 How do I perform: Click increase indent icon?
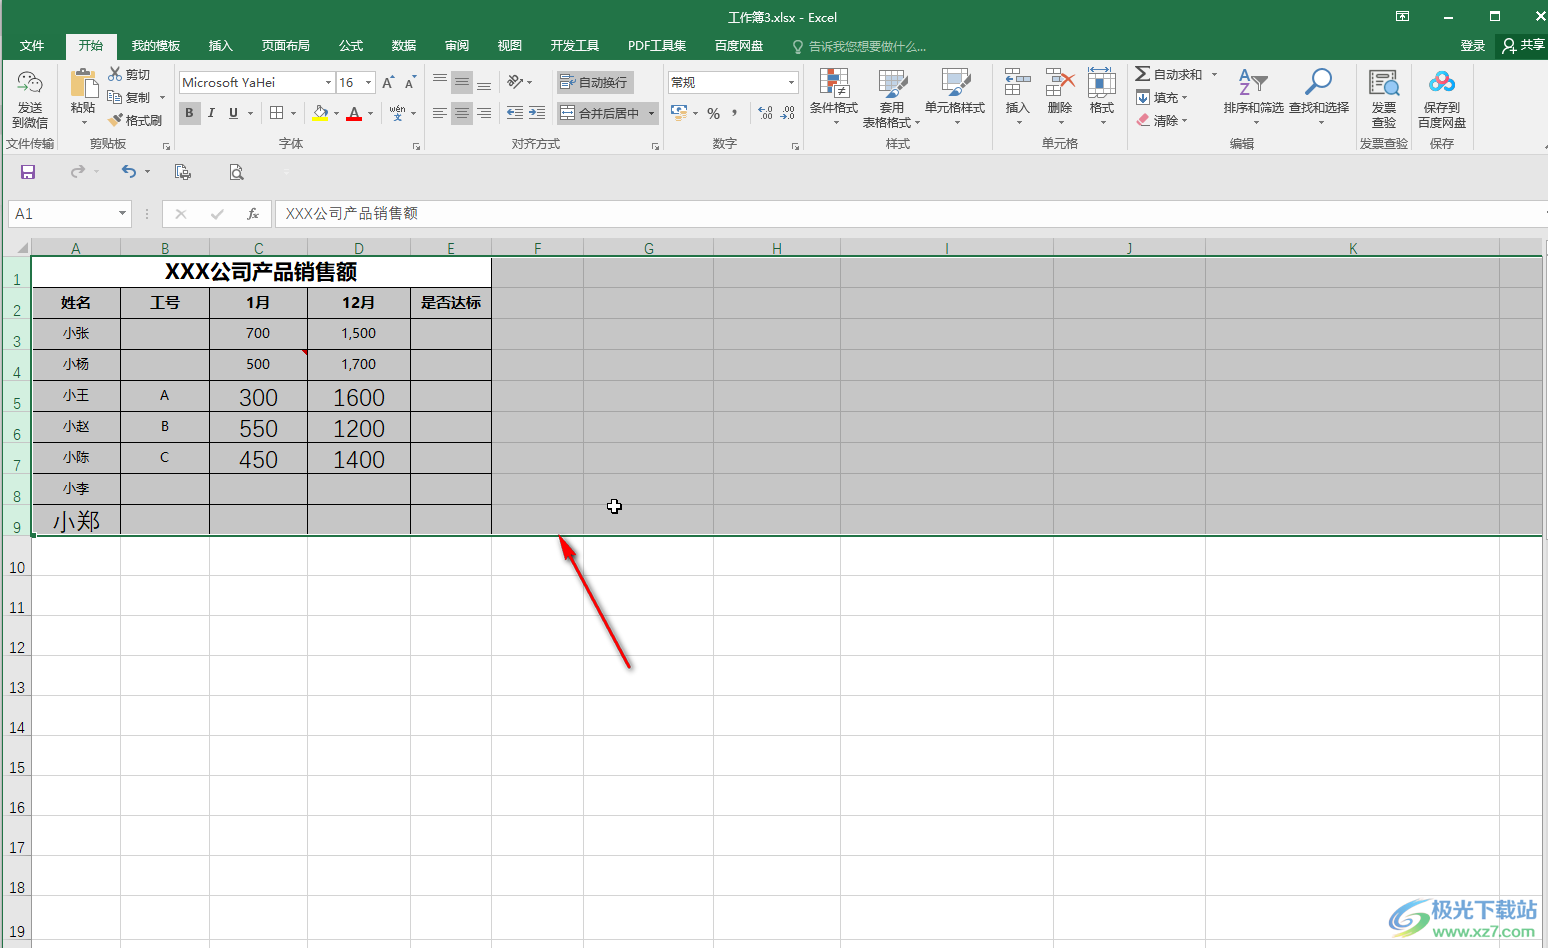click(x=537, y=113)
